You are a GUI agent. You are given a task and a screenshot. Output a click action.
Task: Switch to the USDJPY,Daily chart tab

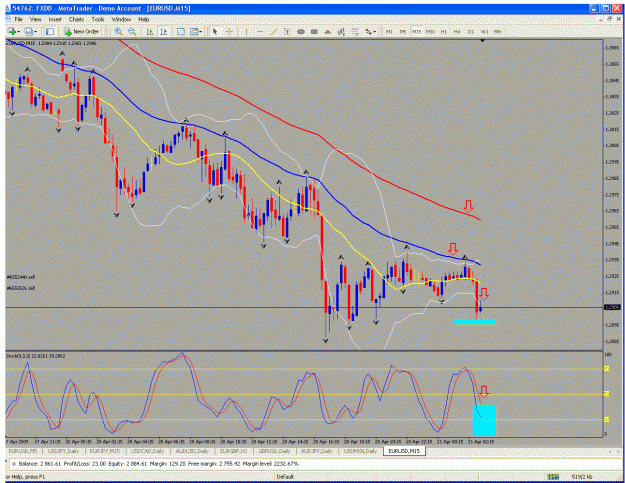63,451
